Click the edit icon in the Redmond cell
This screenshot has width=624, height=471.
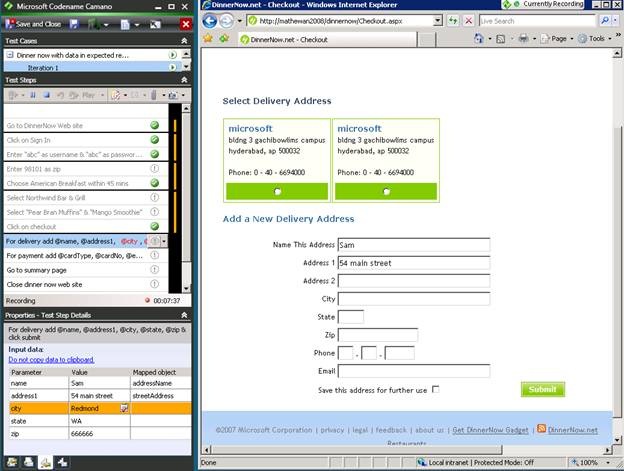coord(125,408)
